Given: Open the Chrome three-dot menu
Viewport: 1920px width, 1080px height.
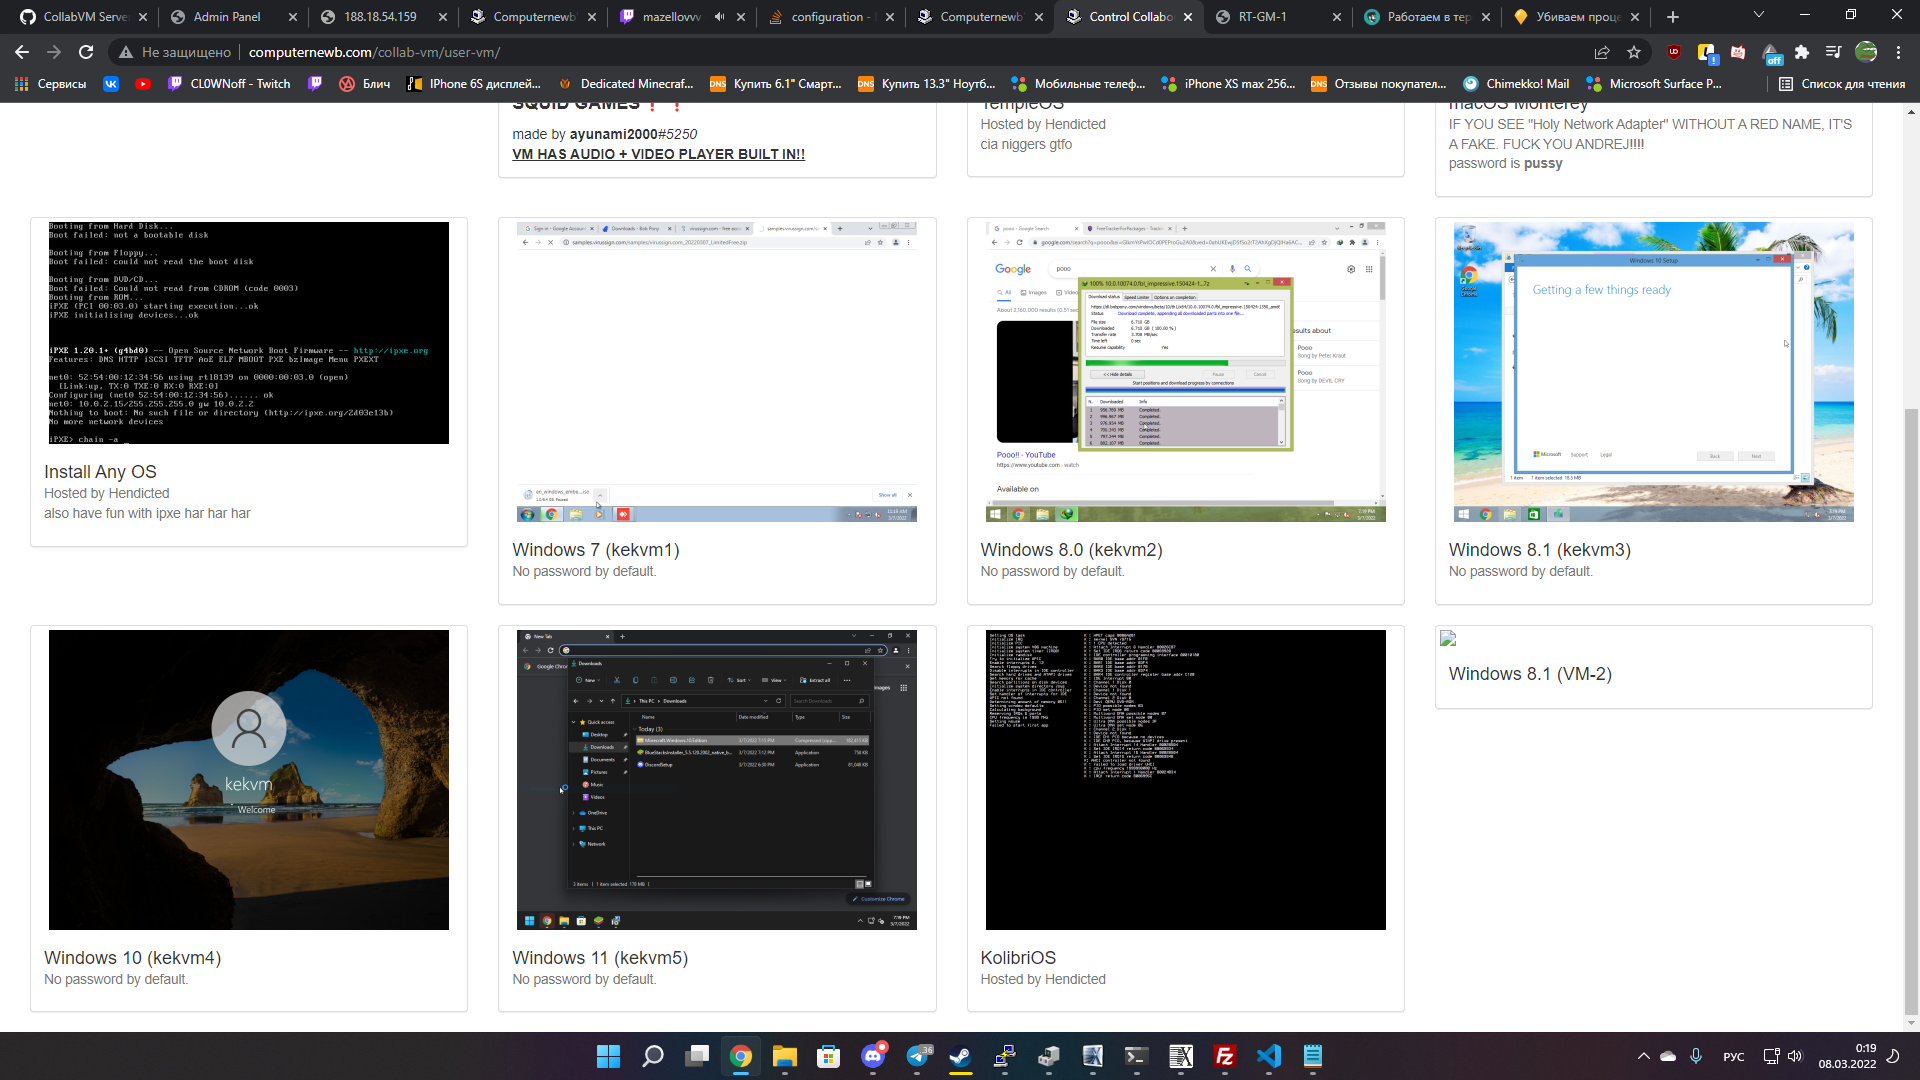Looking at the screenshot, I should [x=1898, y=52].
